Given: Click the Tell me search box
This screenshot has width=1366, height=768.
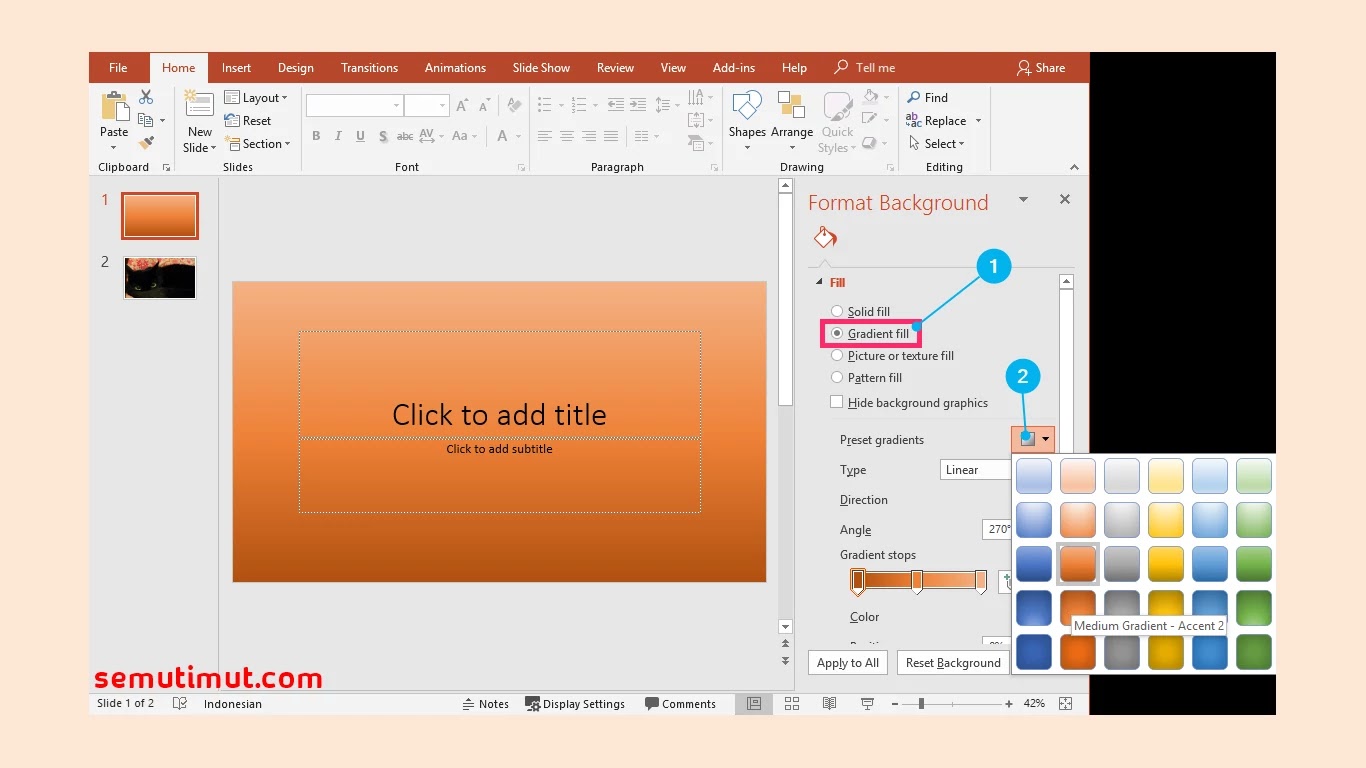Looking at the screenshot, I should coord(865,68).
